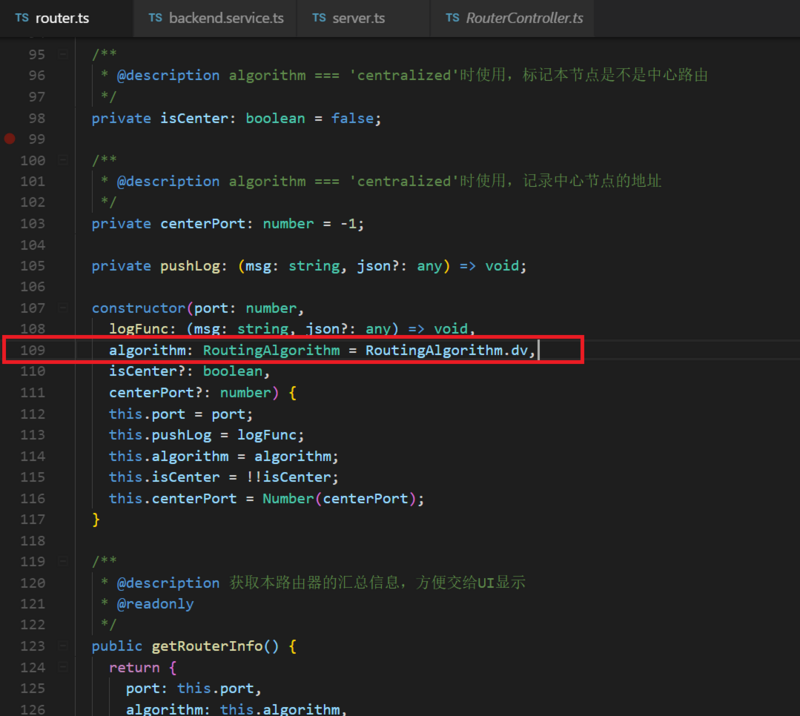
Task: Click '@description' tag on line 120
Action: pyautogui.click(x=168, y=583)
